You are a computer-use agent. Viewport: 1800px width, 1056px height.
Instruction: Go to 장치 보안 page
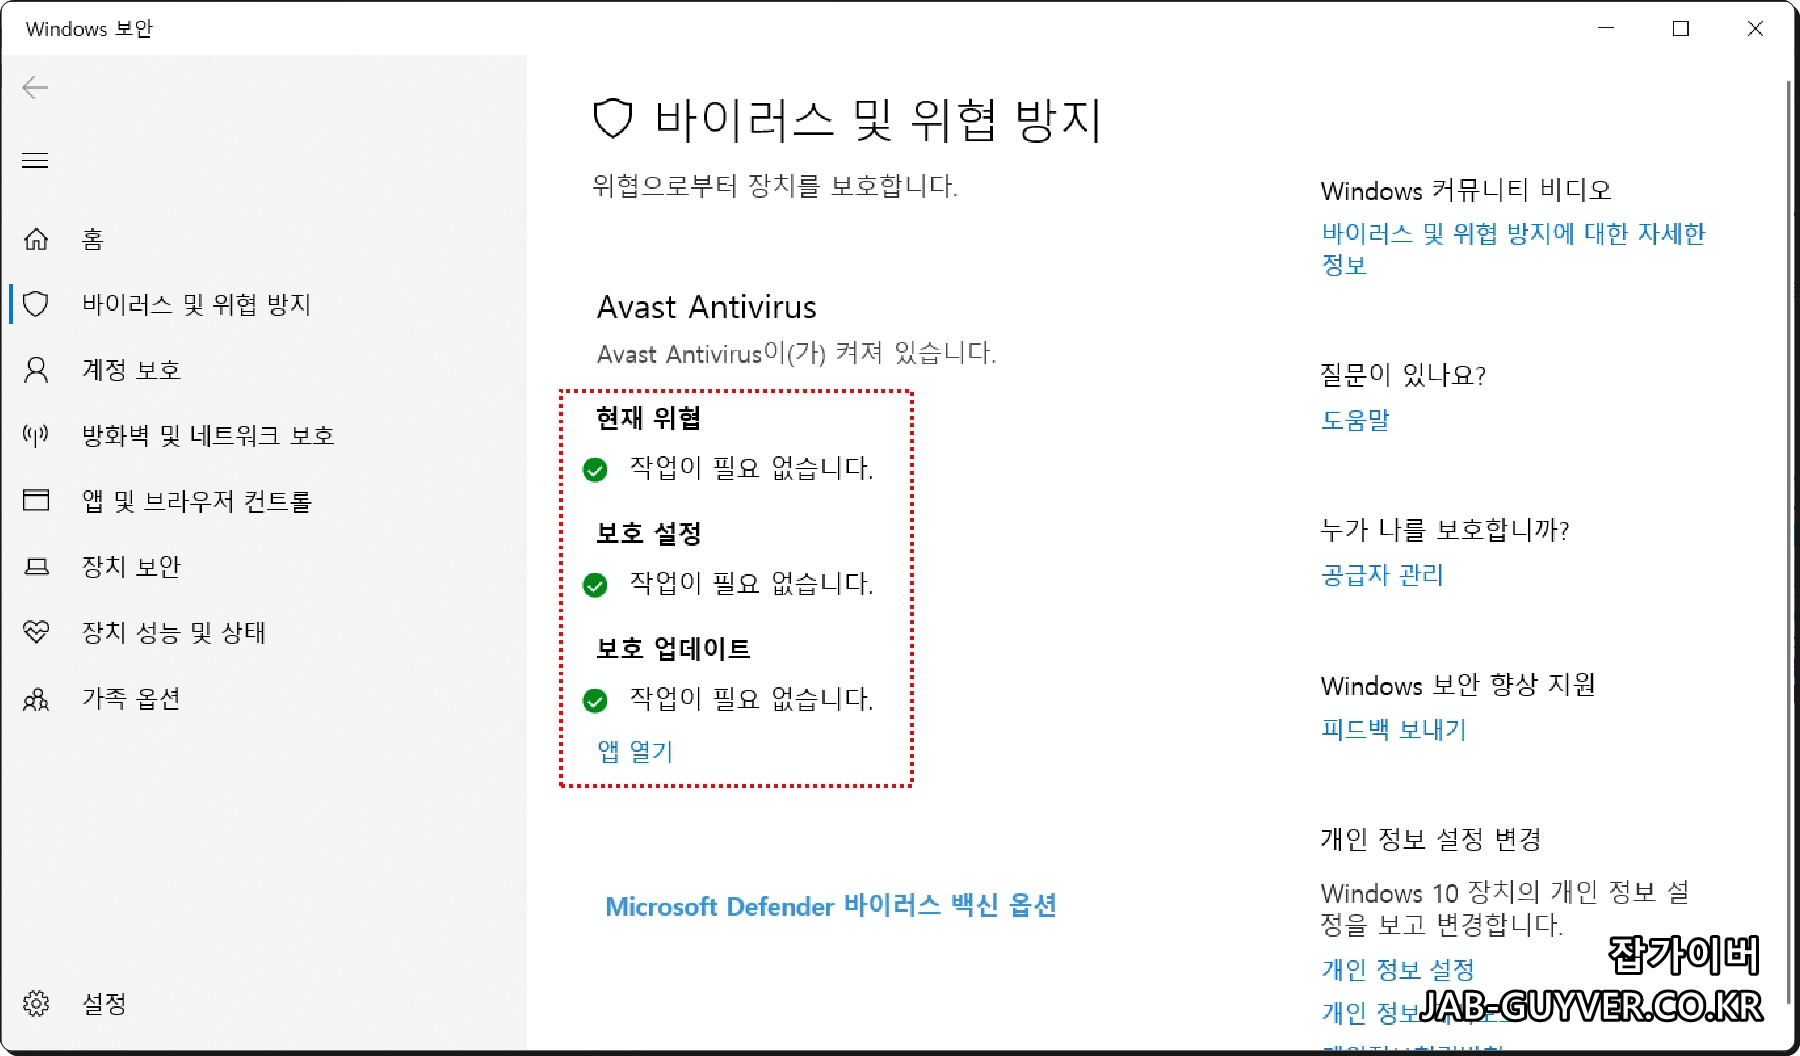coord(131,567)
